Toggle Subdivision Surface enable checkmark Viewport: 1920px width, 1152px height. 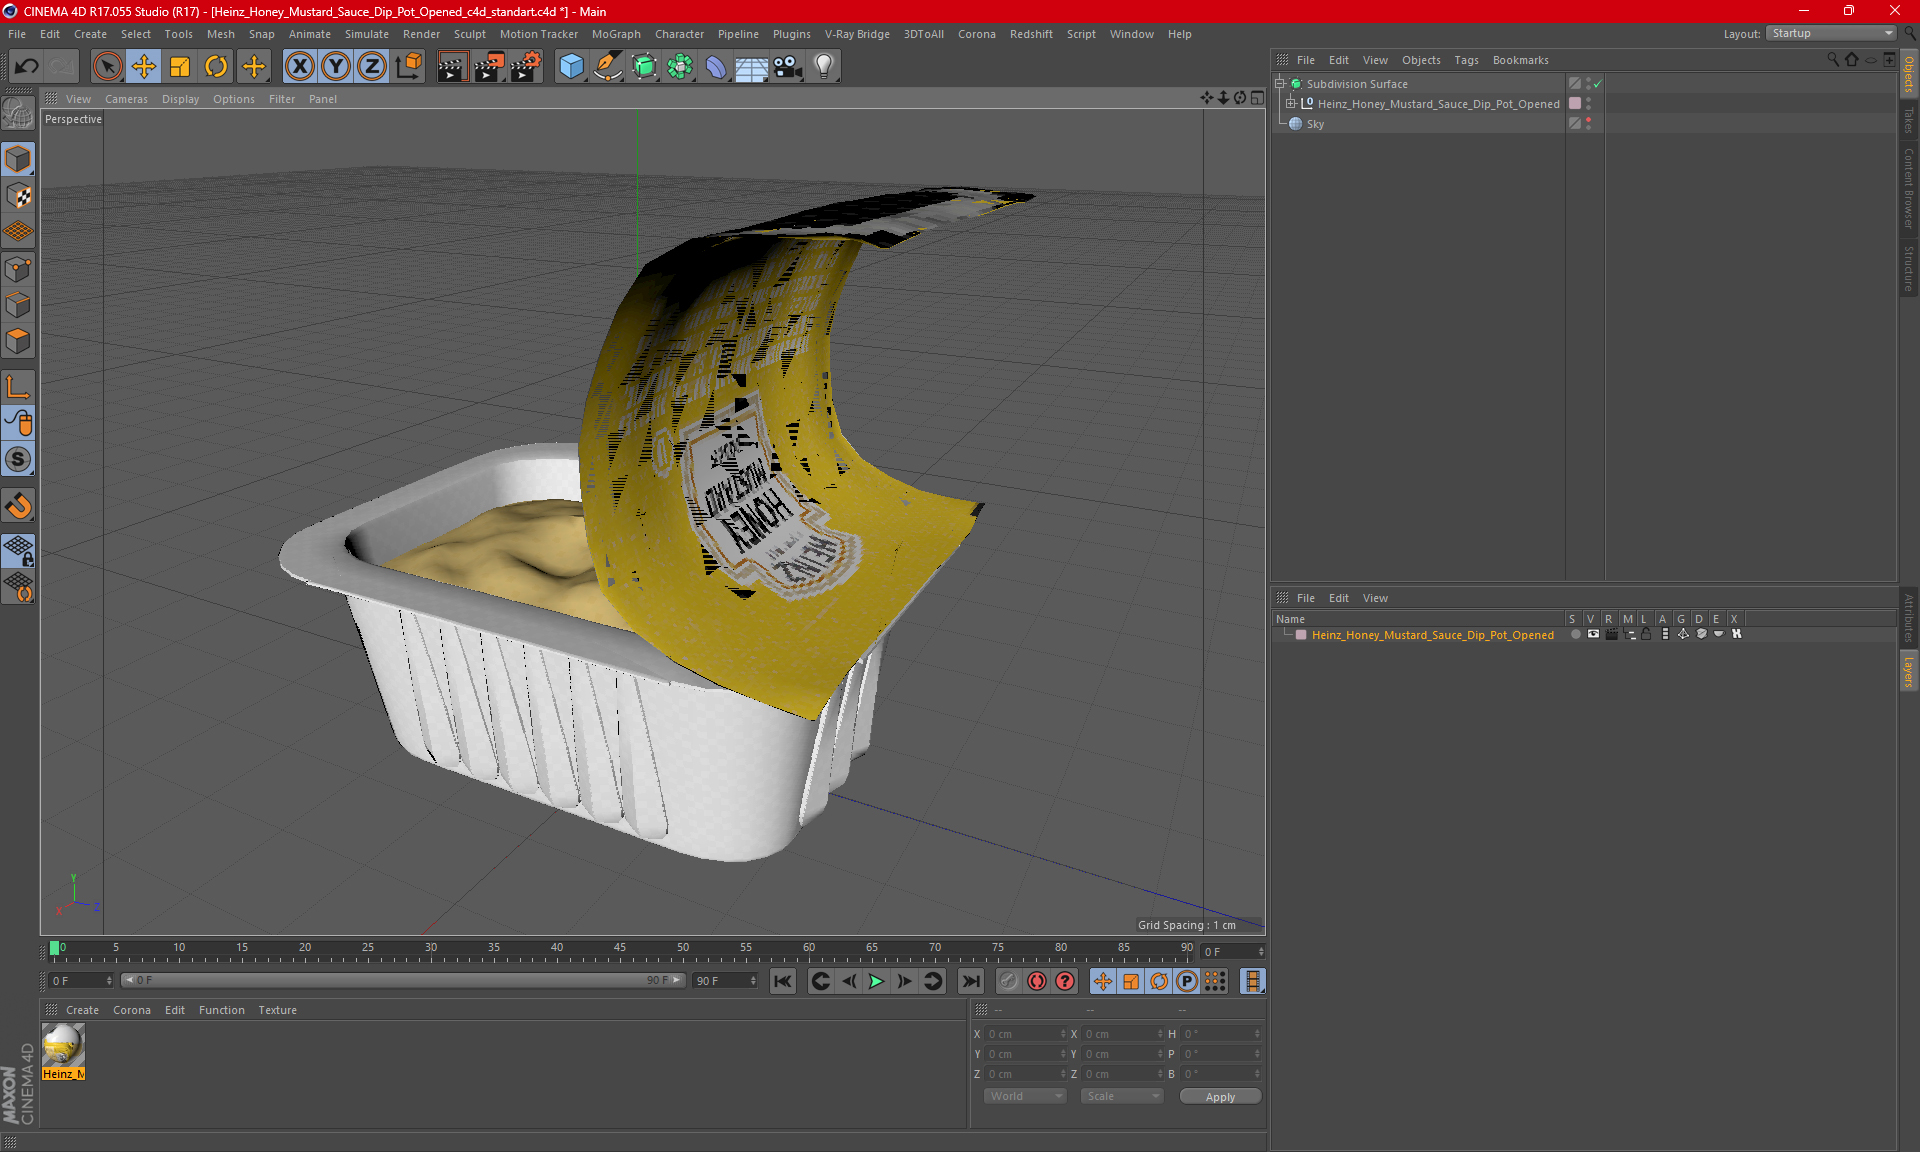(1597, 84)
